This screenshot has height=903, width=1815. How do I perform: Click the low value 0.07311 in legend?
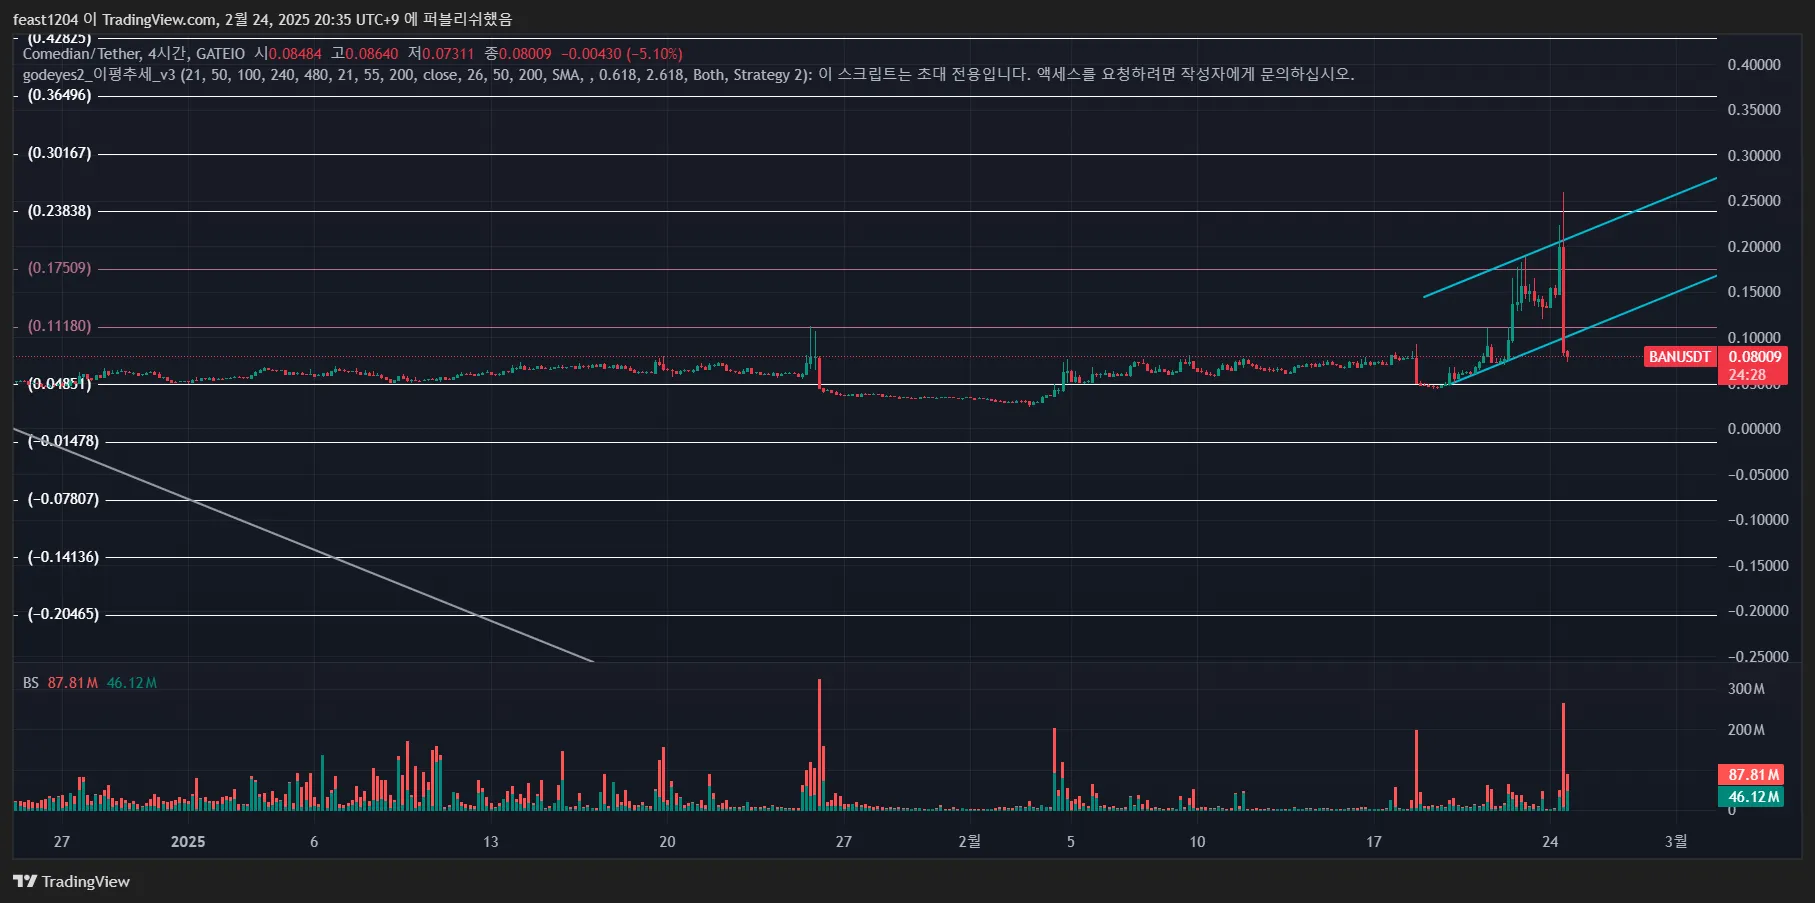click(x=448, y=53)
